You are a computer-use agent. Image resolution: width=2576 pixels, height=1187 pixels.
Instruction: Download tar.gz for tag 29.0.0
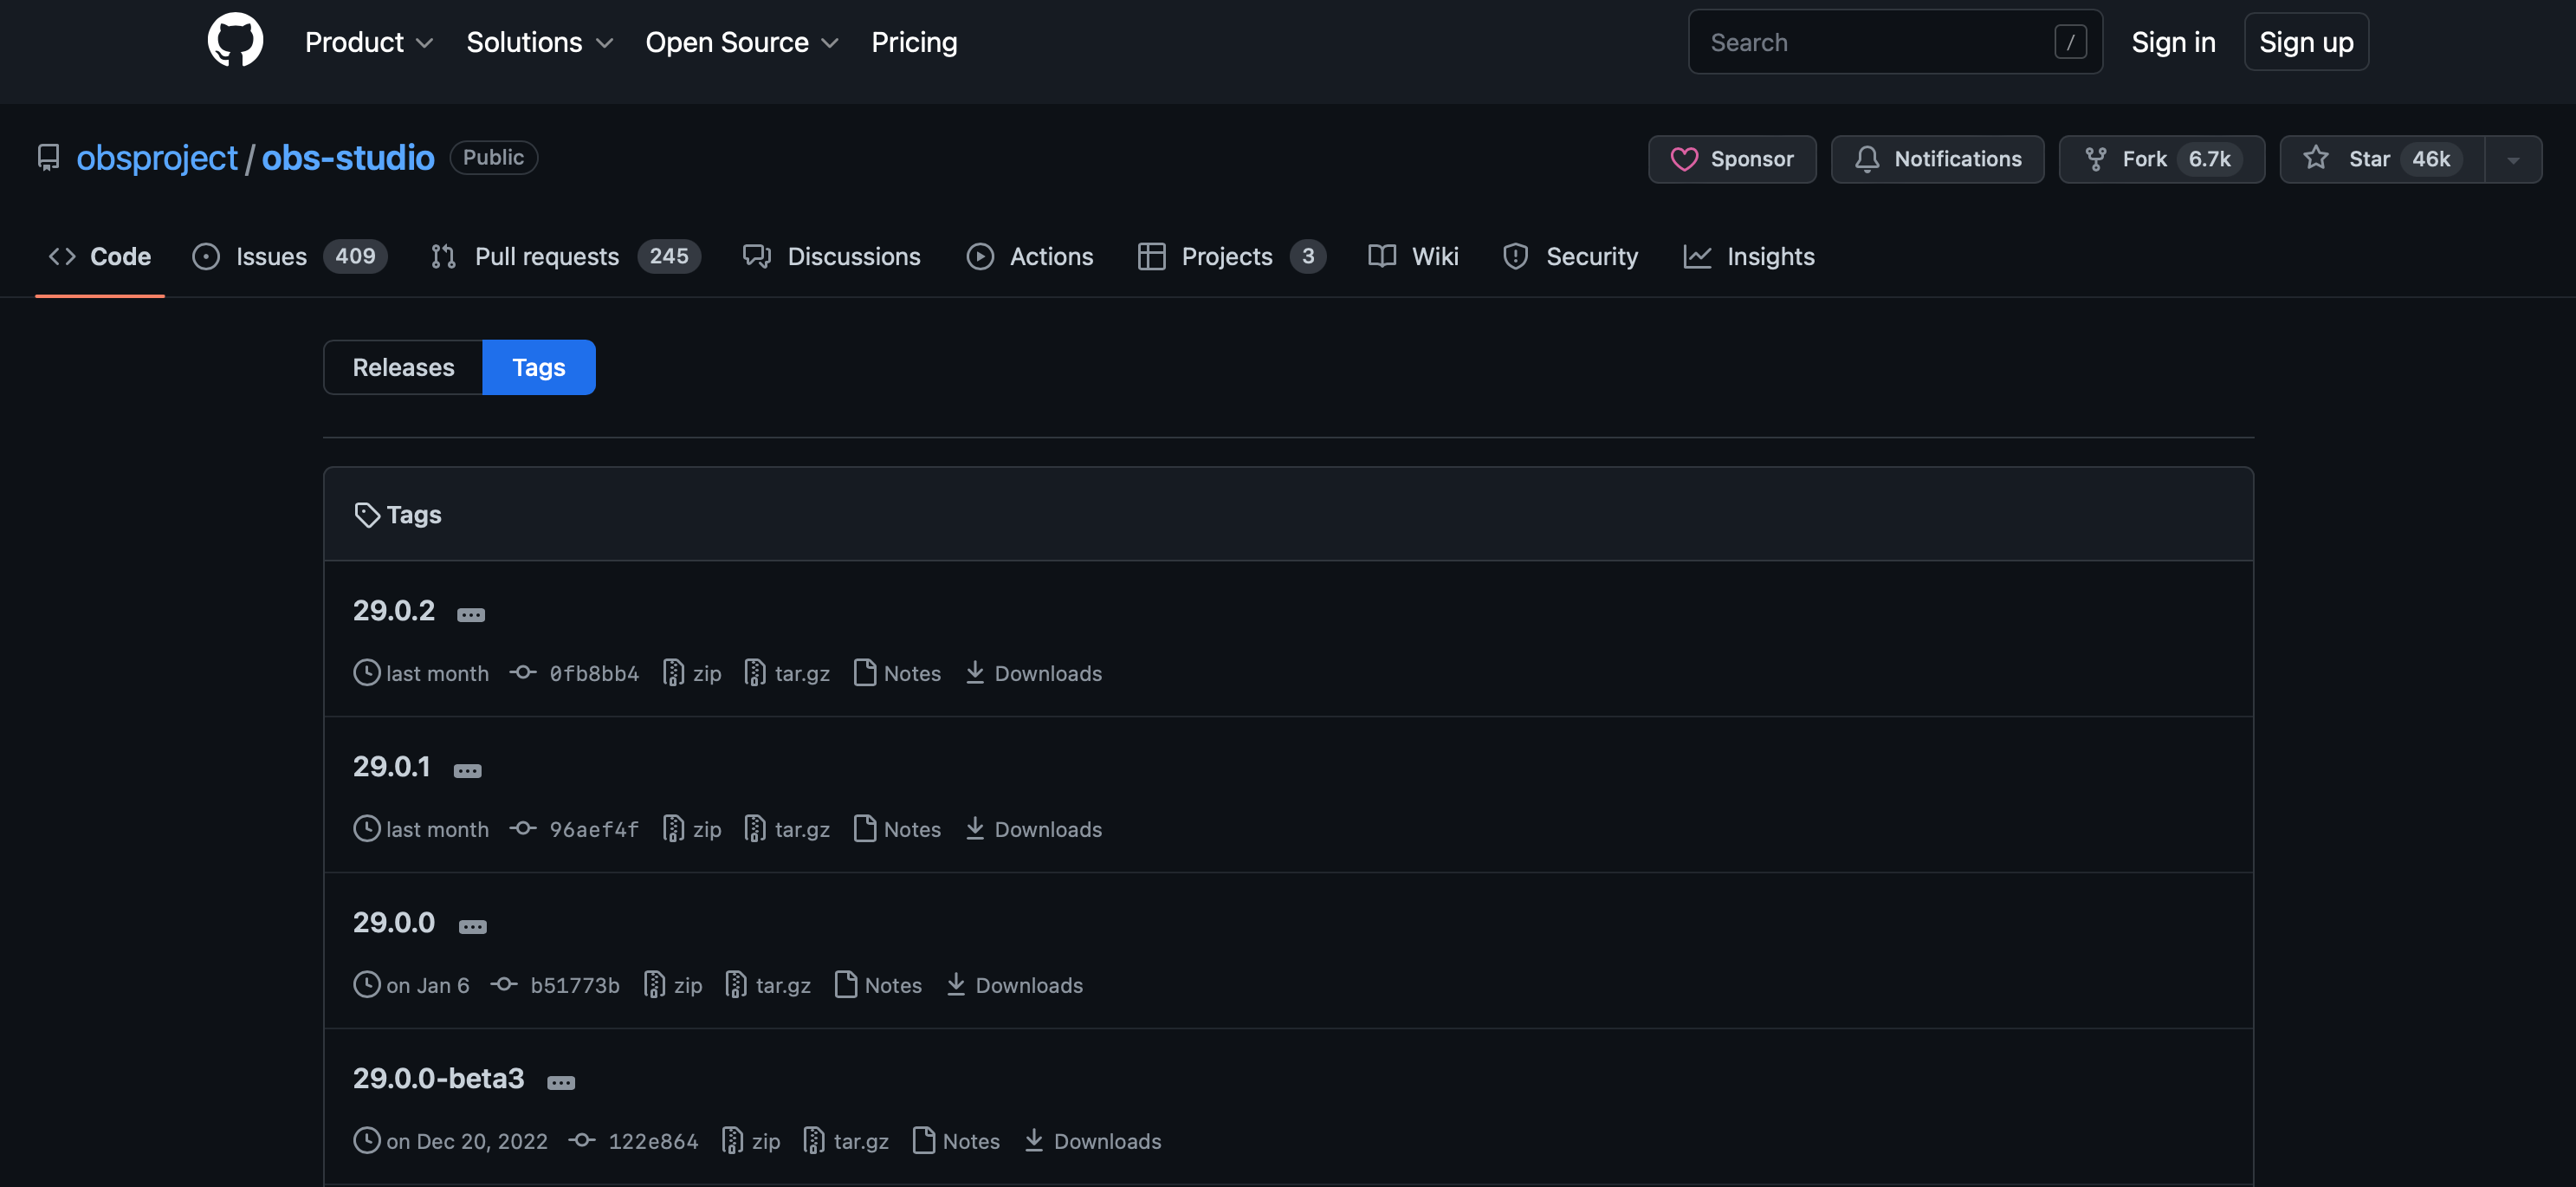coord(769,985)
